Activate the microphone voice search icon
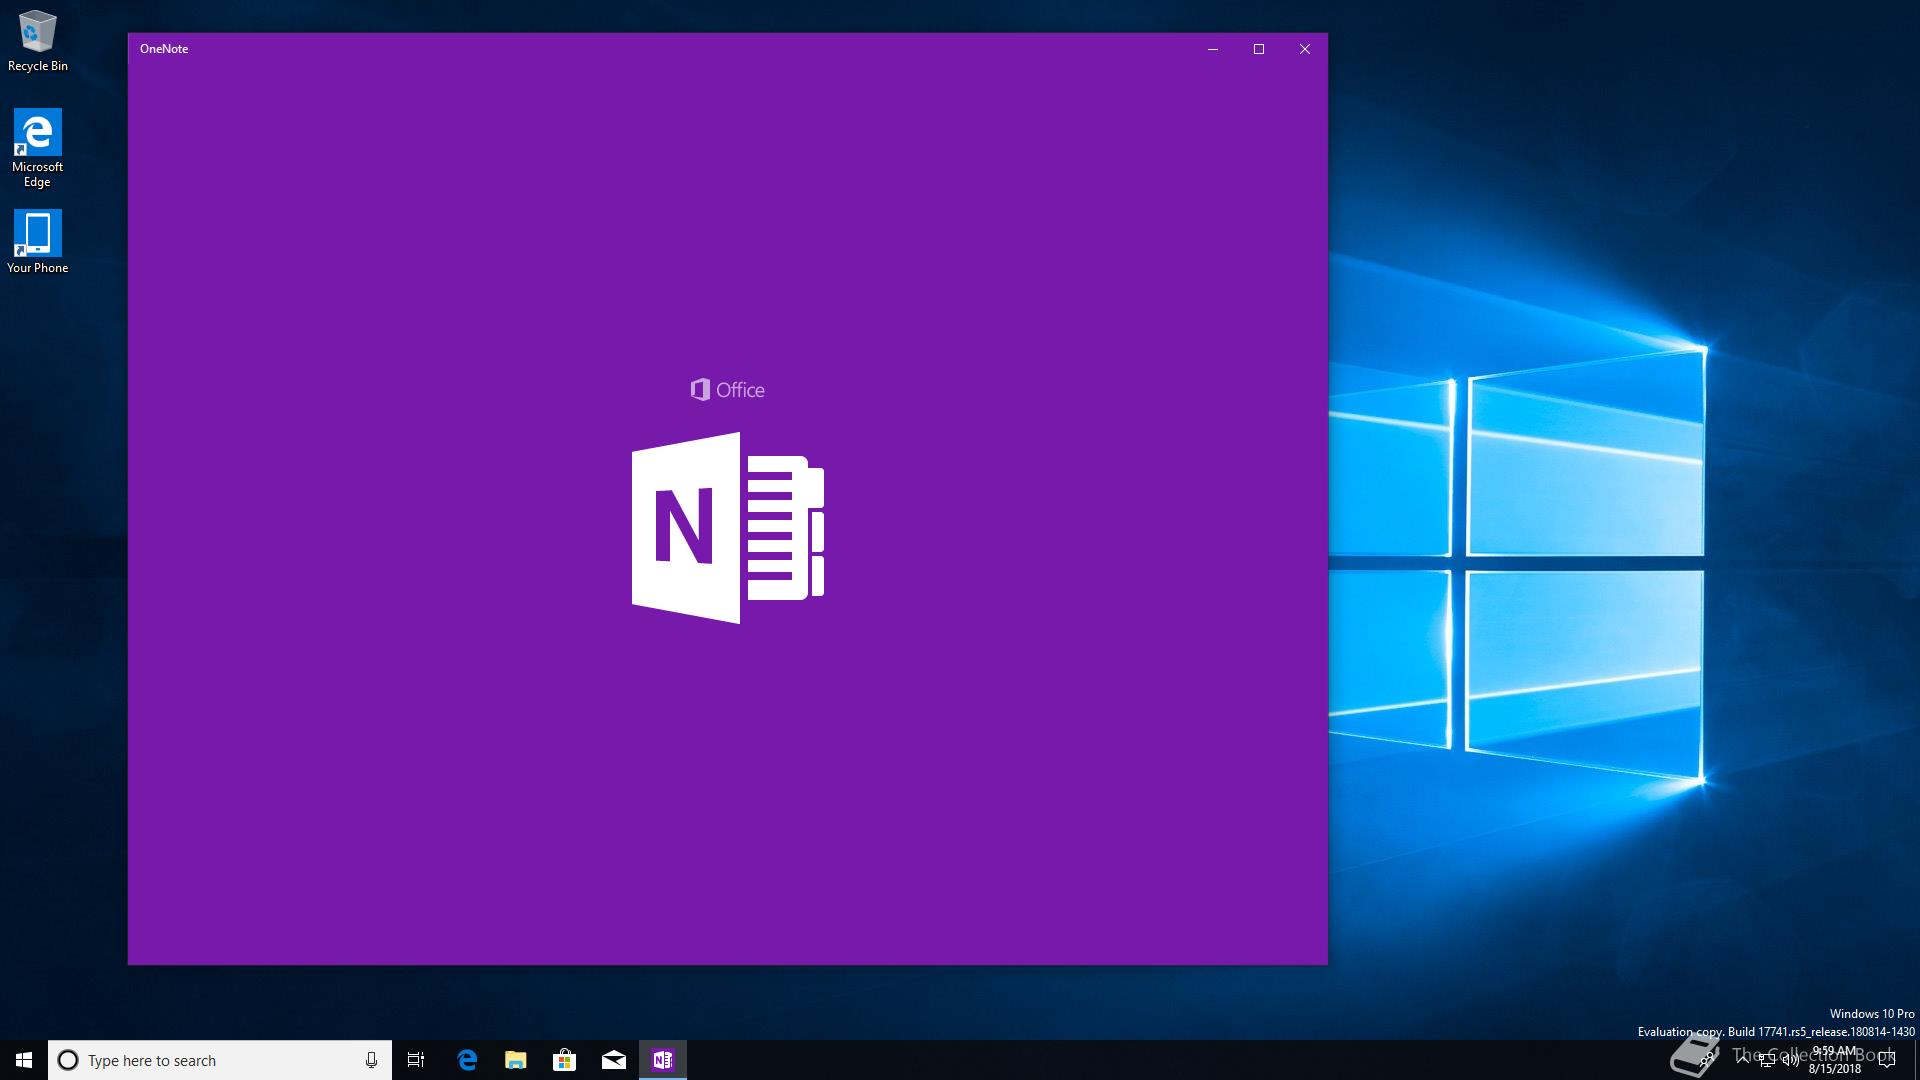The height and width of the screenshot is (1080, 1920). coord(371,1060)
